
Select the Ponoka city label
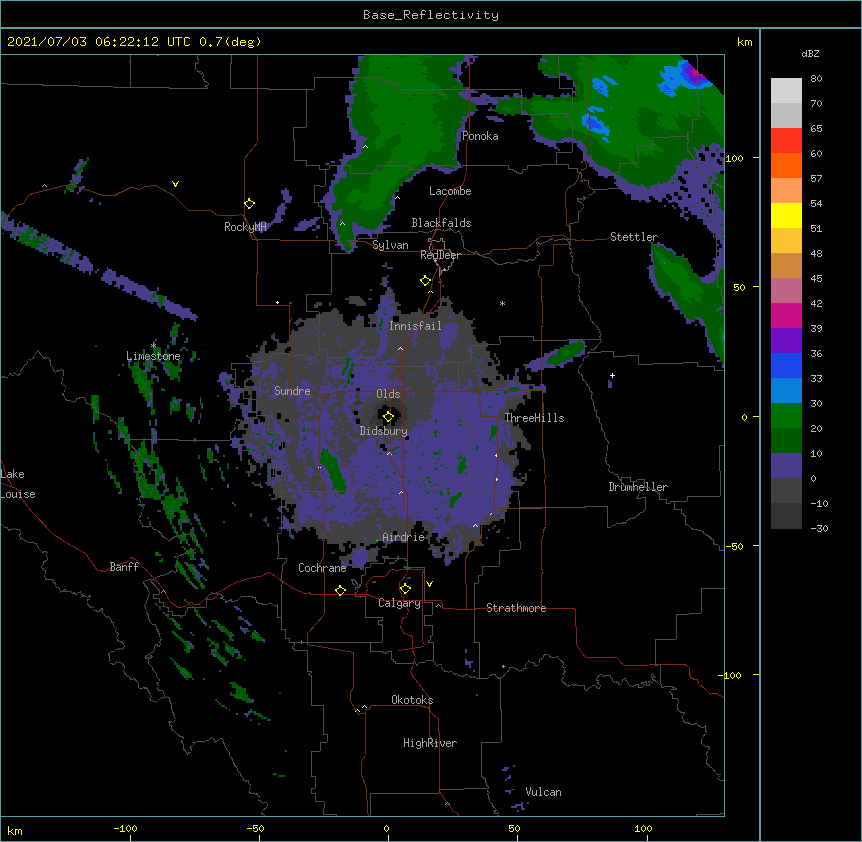tap(480, 136)
